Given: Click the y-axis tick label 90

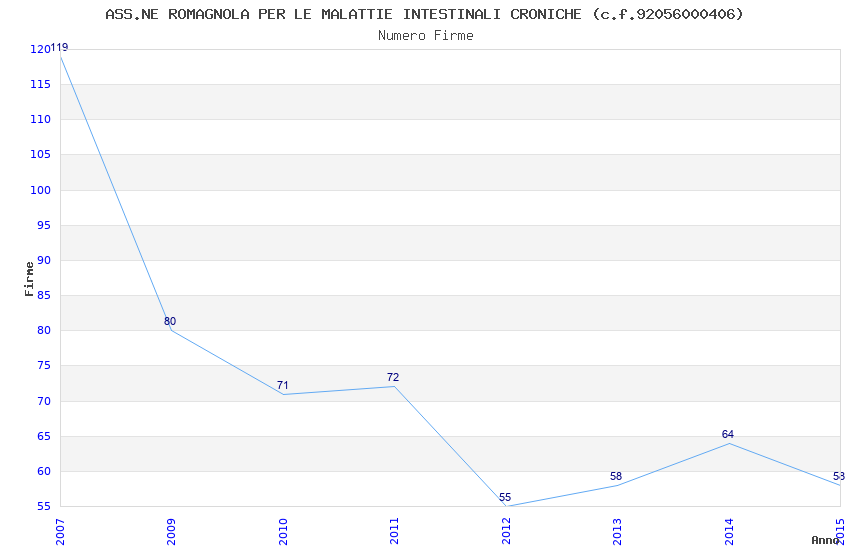Looking at the screenshot, I should click(44, 260).
